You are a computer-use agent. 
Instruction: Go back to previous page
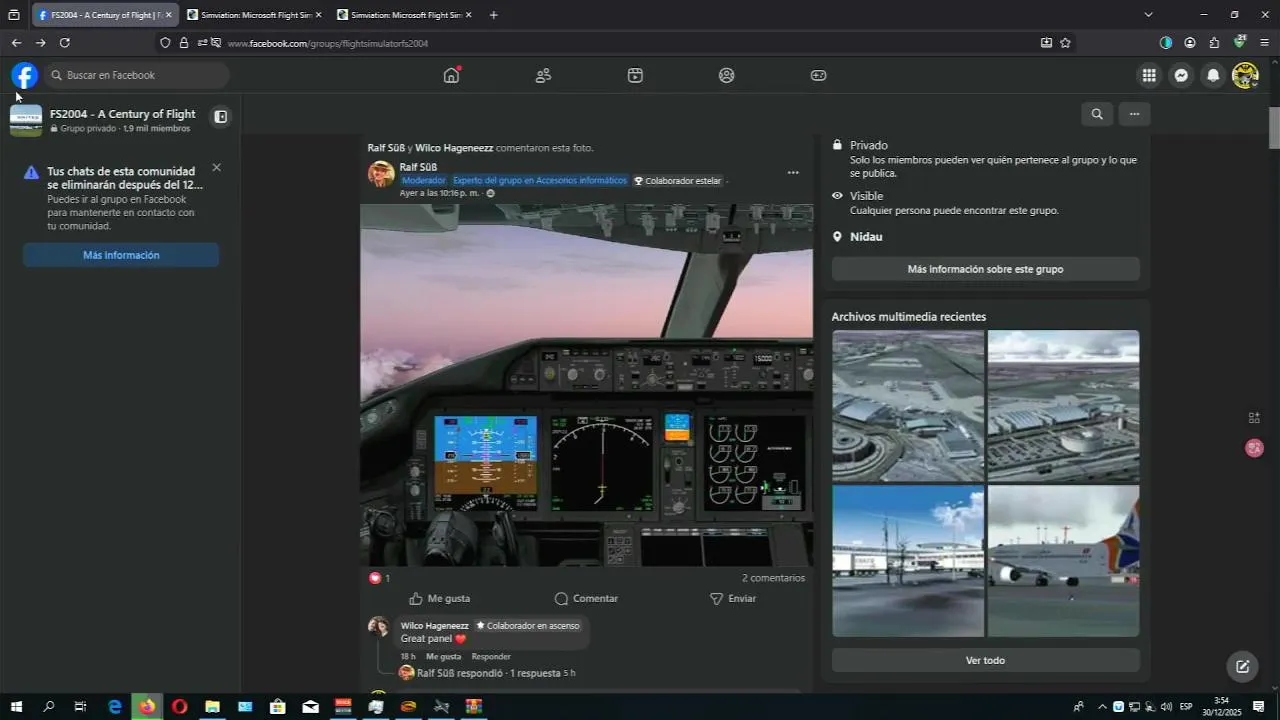pos(16,43)
